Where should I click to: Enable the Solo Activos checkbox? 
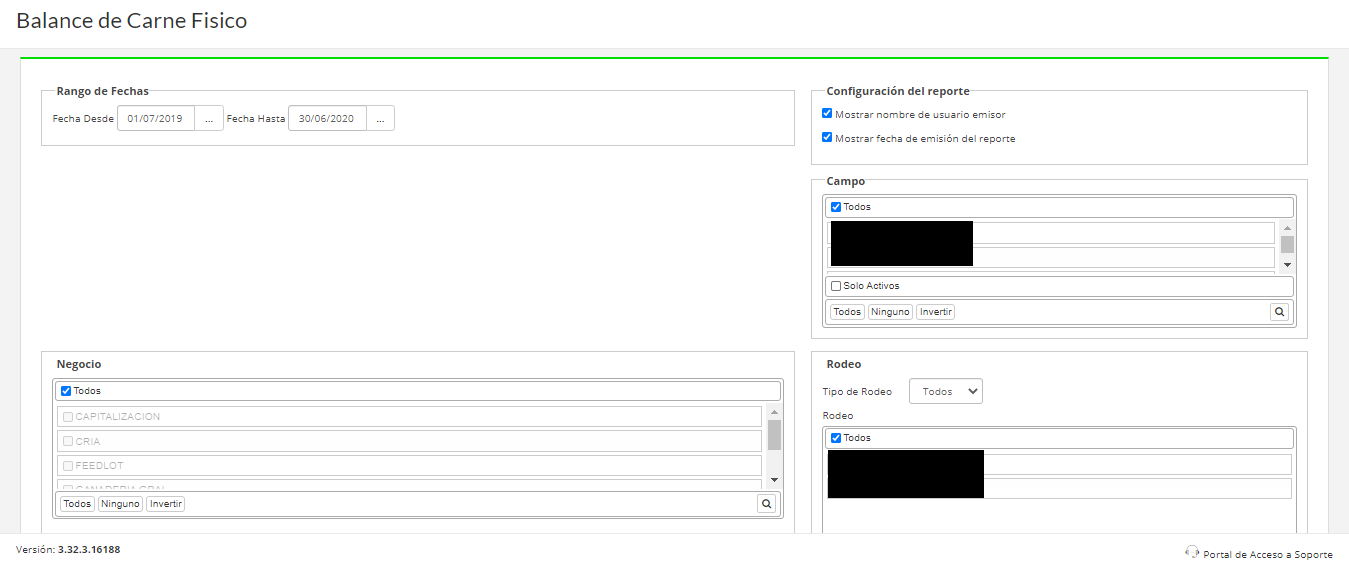pyautogui.click(x=836, y=286)
